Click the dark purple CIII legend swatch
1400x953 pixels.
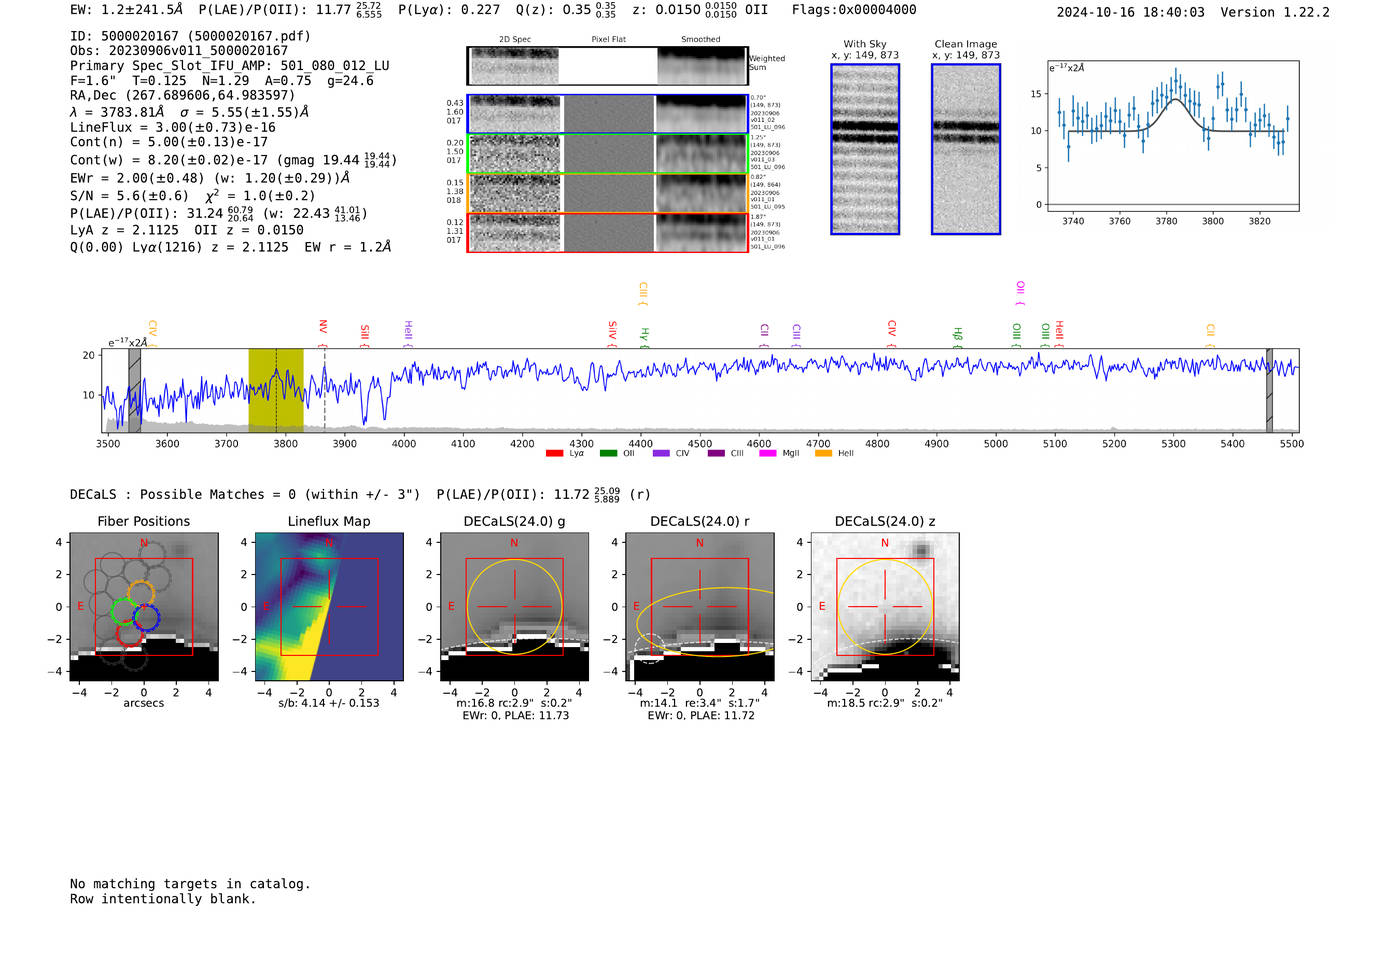coord(716,453)
